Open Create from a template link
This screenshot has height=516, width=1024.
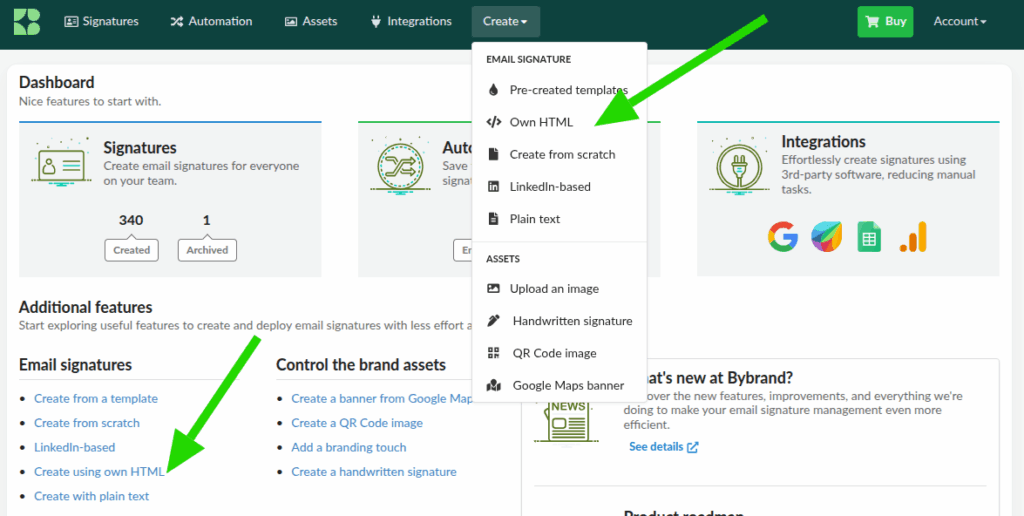pos(96,398)
